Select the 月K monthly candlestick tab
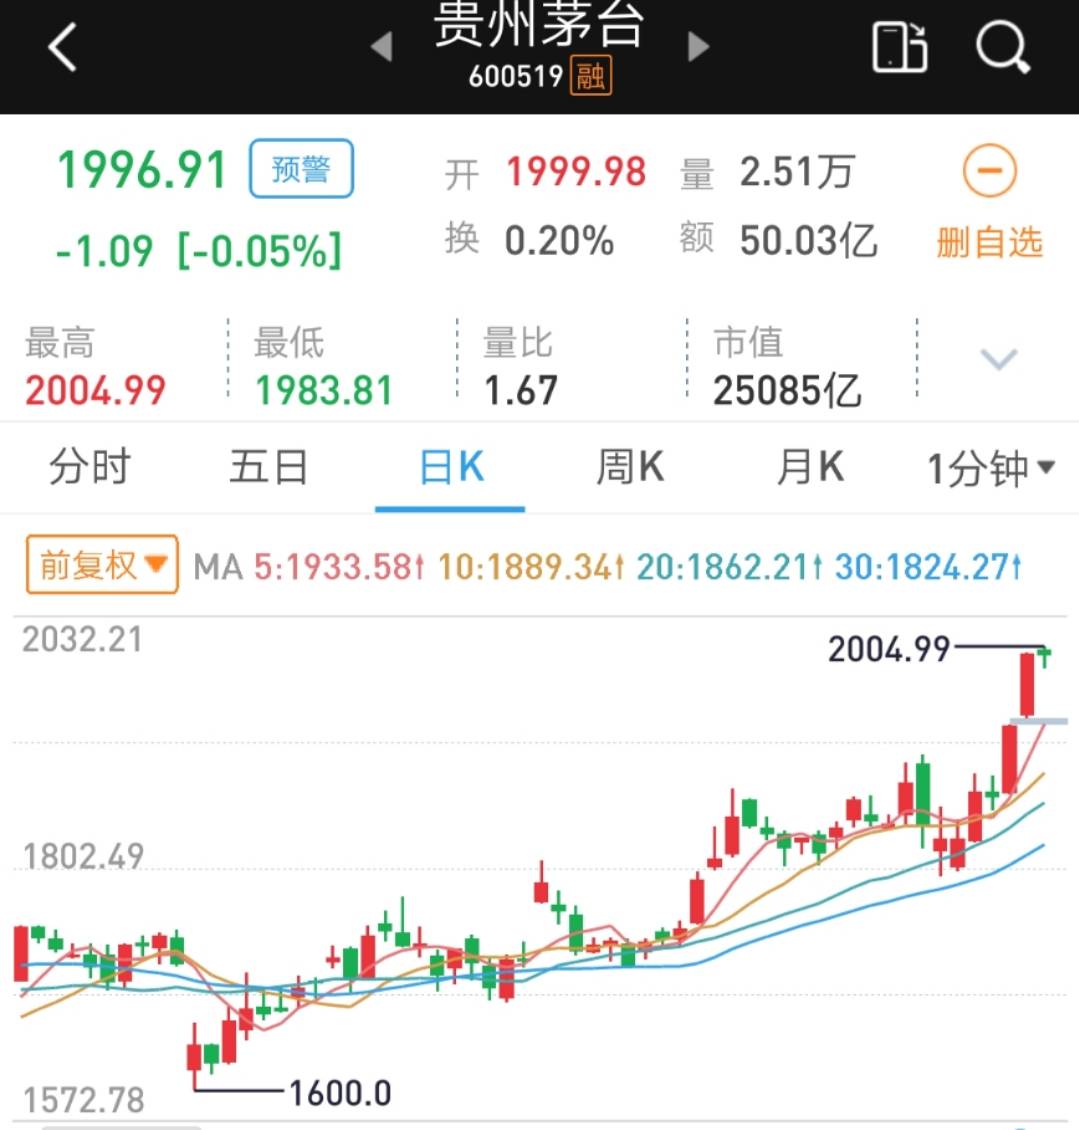Viewport: 1079px width, 1130px height. coord(810,467)
